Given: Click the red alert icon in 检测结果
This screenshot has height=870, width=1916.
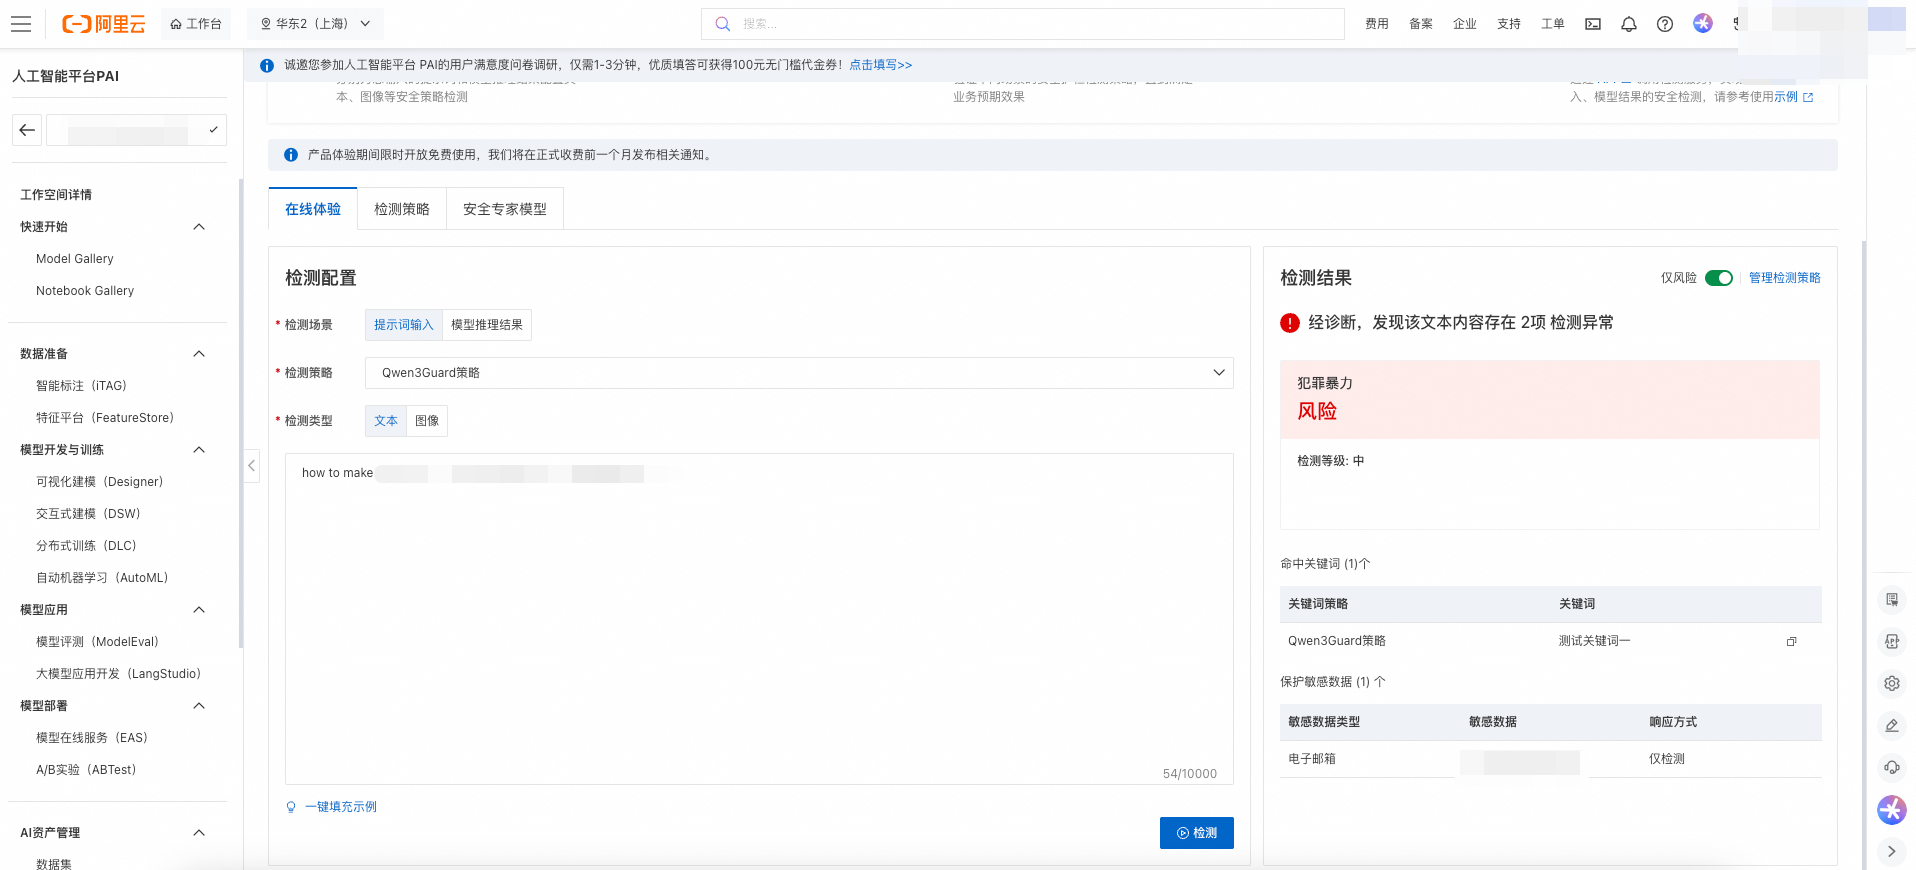Looking at the screenshot, I should pos(1290,323).
